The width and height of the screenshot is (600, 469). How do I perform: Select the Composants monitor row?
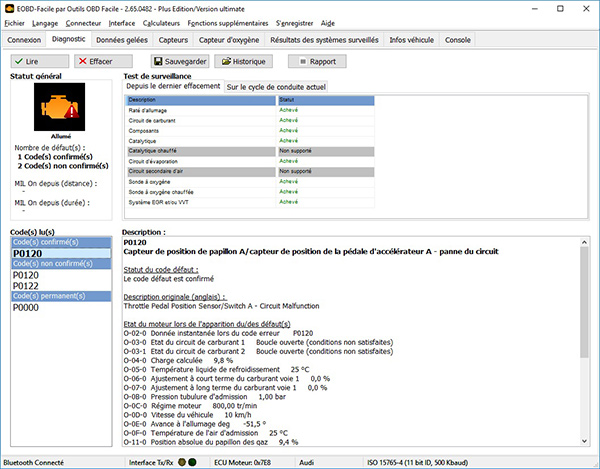click(250, 130)
